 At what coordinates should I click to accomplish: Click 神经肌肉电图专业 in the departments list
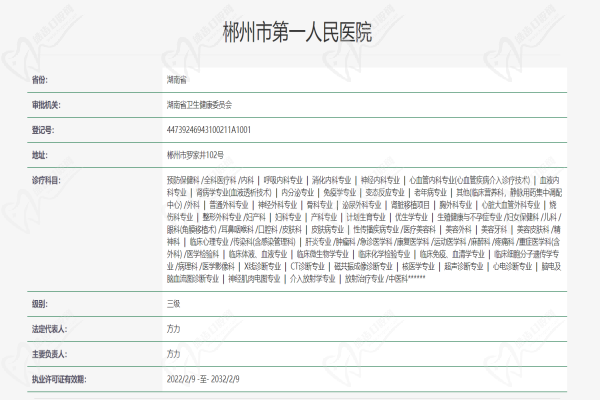254,279
